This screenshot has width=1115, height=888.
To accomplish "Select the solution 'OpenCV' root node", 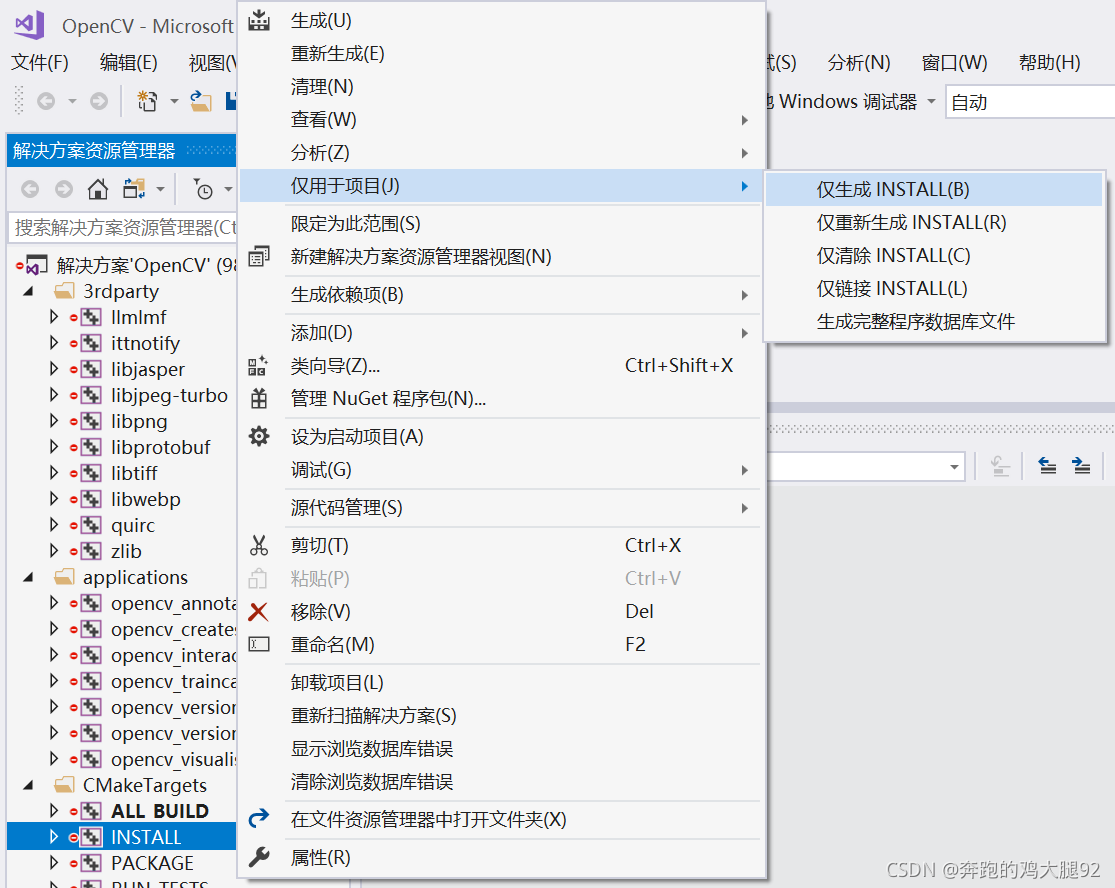I will (147, 265).
